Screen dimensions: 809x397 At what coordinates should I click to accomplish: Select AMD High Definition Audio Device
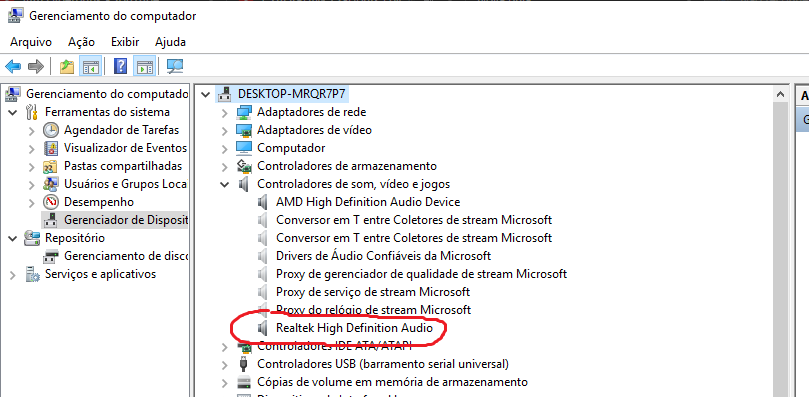point(368,202)
